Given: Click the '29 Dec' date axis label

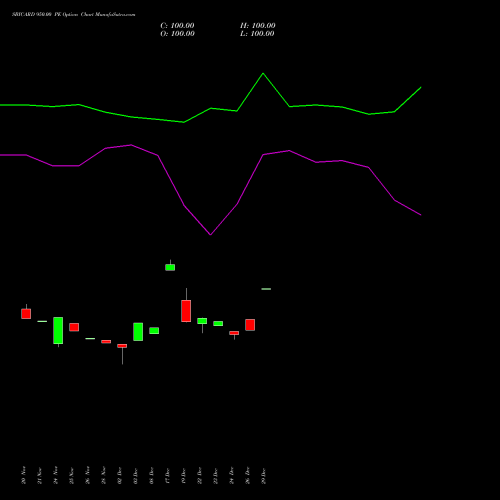Looking at the screenshot, I should [x=264, y=475].
